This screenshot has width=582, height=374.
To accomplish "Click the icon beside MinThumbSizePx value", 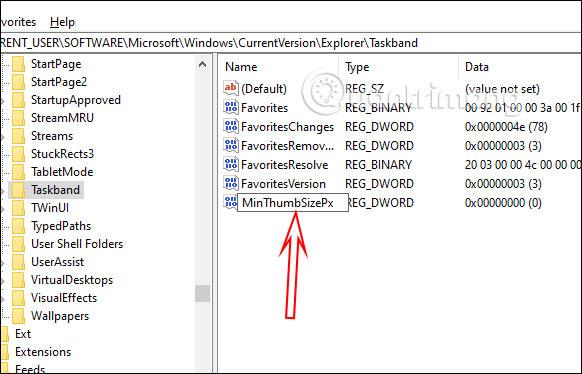I will 230,202.
